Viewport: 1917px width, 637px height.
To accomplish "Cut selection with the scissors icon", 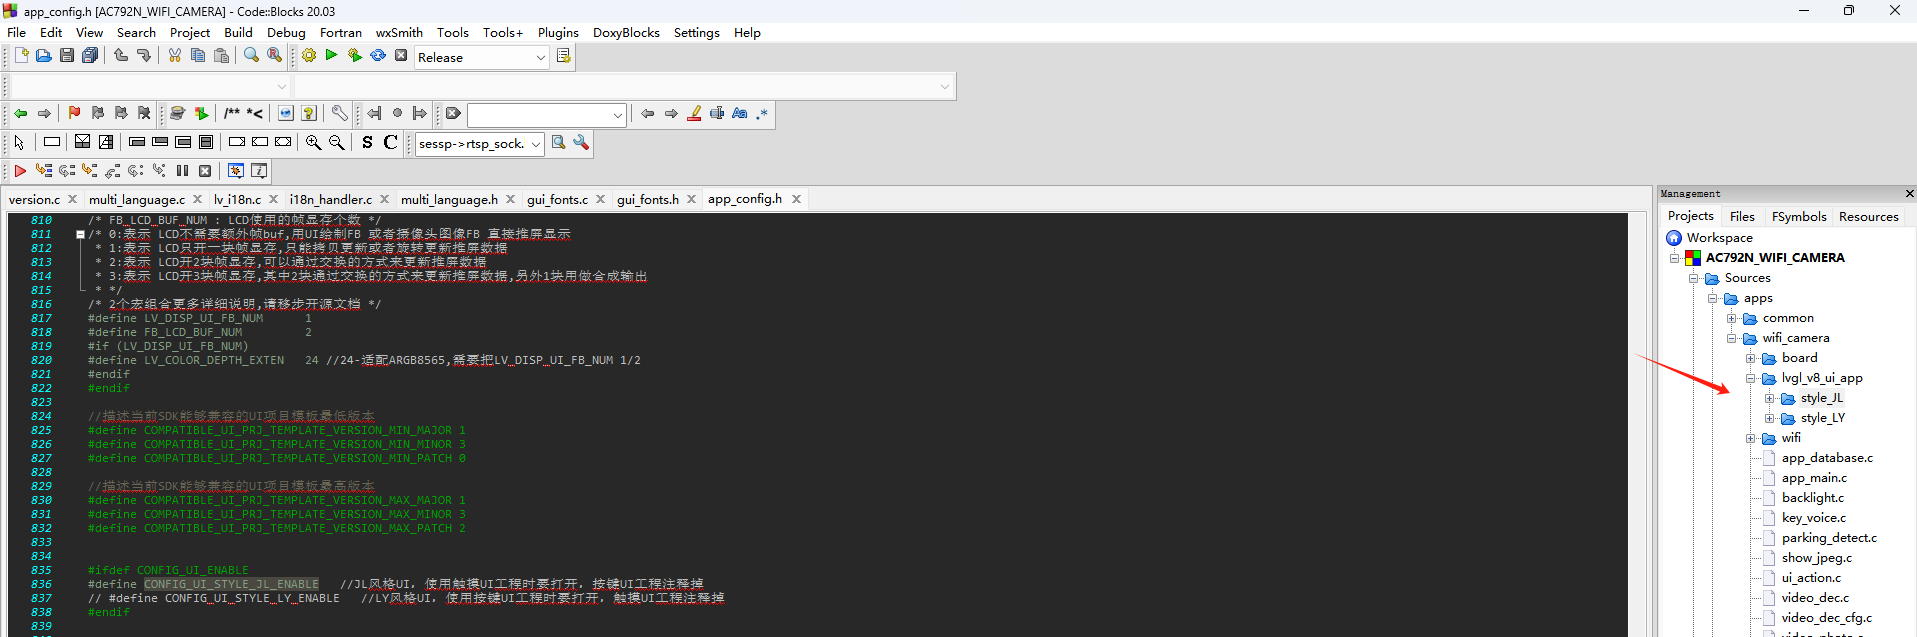I will coord(175,56).
